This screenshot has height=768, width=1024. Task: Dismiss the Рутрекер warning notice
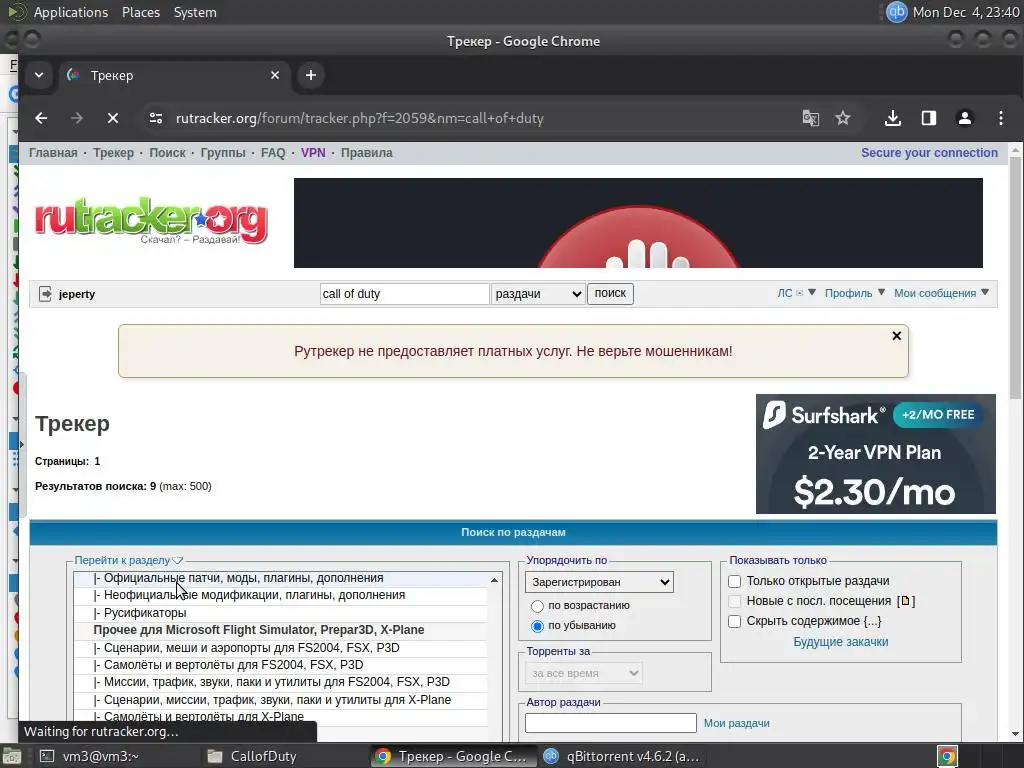tap(897, 336)
